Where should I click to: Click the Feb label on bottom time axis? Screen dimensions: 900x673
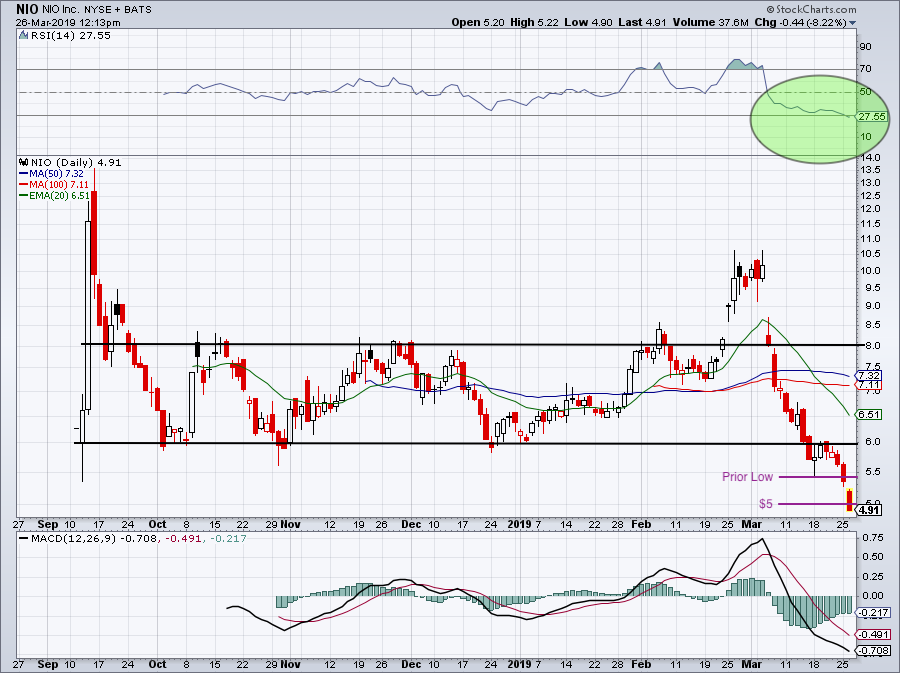pyautogui.click(x=641, y=664)
